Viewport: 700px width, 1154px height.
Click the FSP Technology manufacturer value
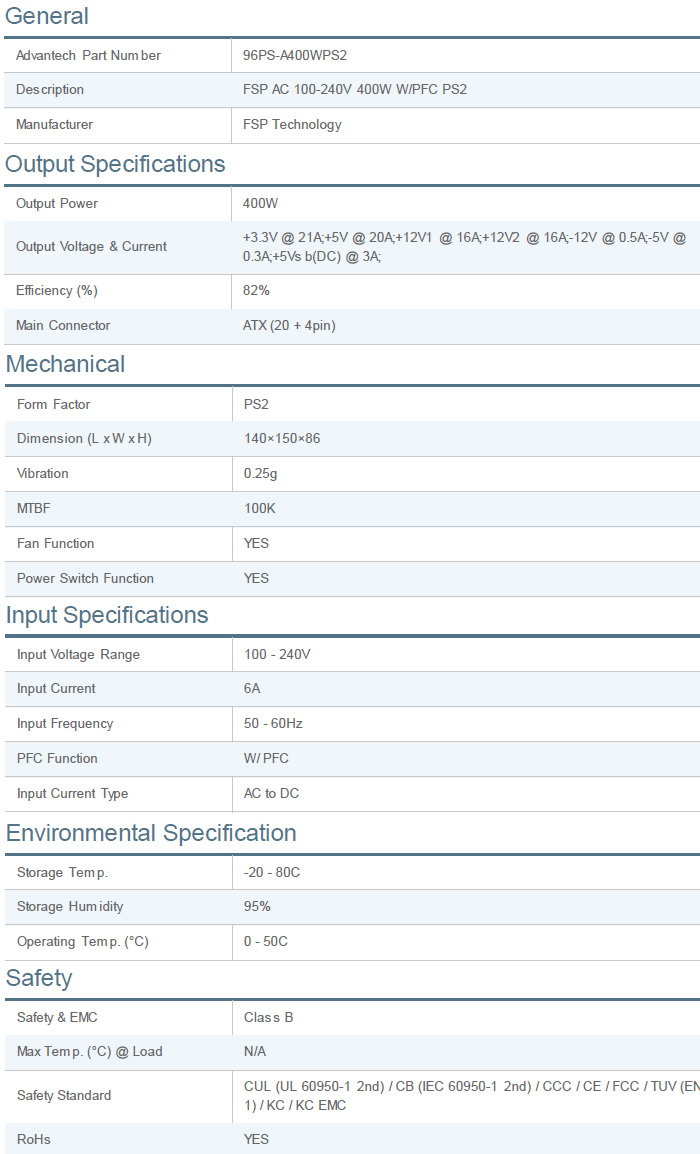(292, 125)
